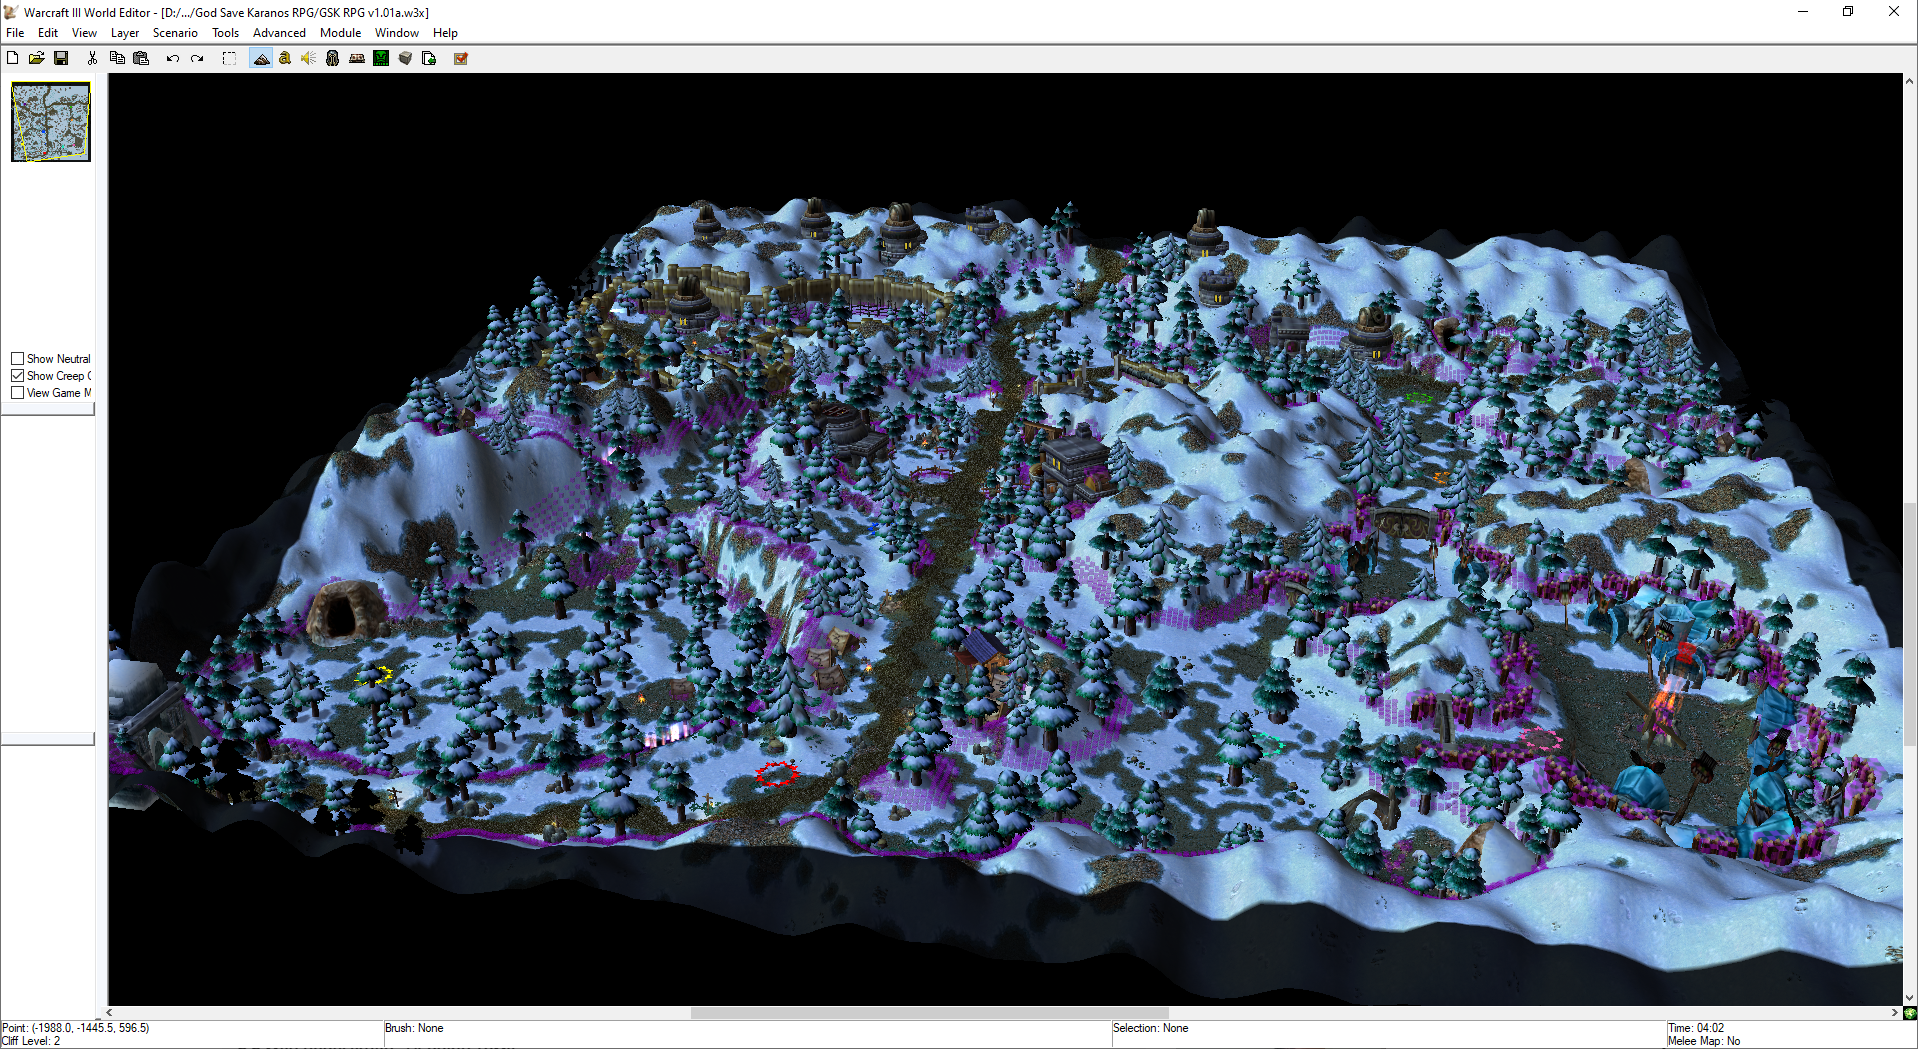Click the Test Map checkmark icon
Viewport: 1918px width, 1049px height.
coord(461,58)
